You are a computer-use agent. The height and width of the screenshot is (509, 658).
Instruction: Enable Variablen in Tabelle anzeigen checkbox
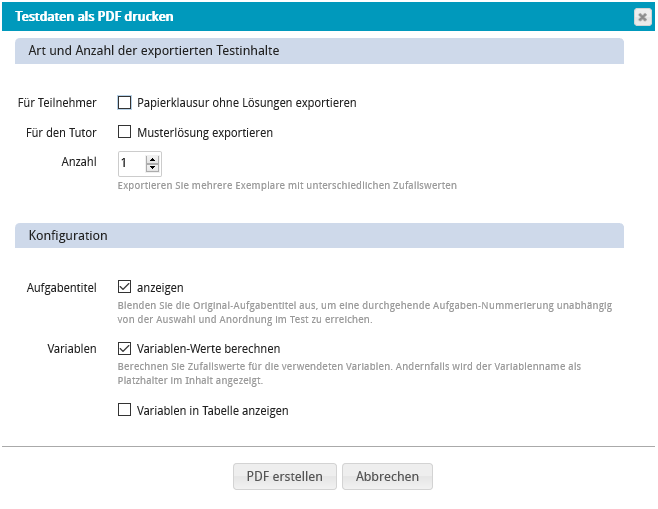click(125, 410)
